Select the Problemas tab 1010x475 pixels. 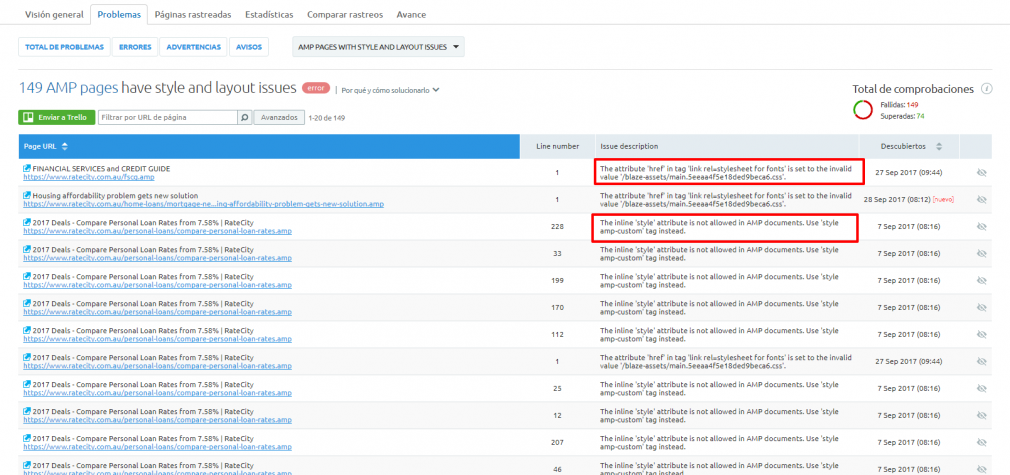[119, 14]
